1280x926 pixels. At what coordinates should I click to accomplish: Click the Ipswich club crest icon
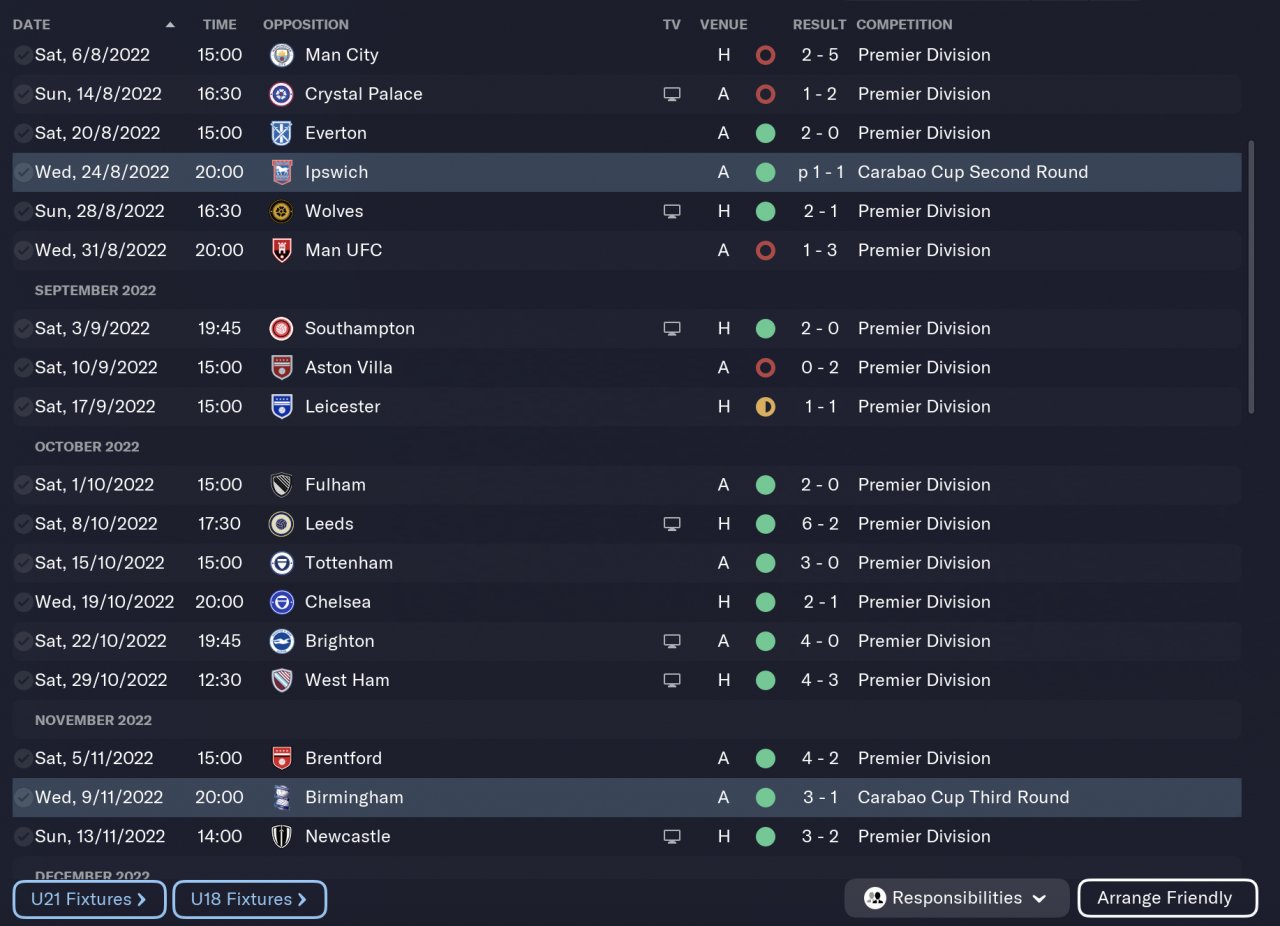(282, 172)
